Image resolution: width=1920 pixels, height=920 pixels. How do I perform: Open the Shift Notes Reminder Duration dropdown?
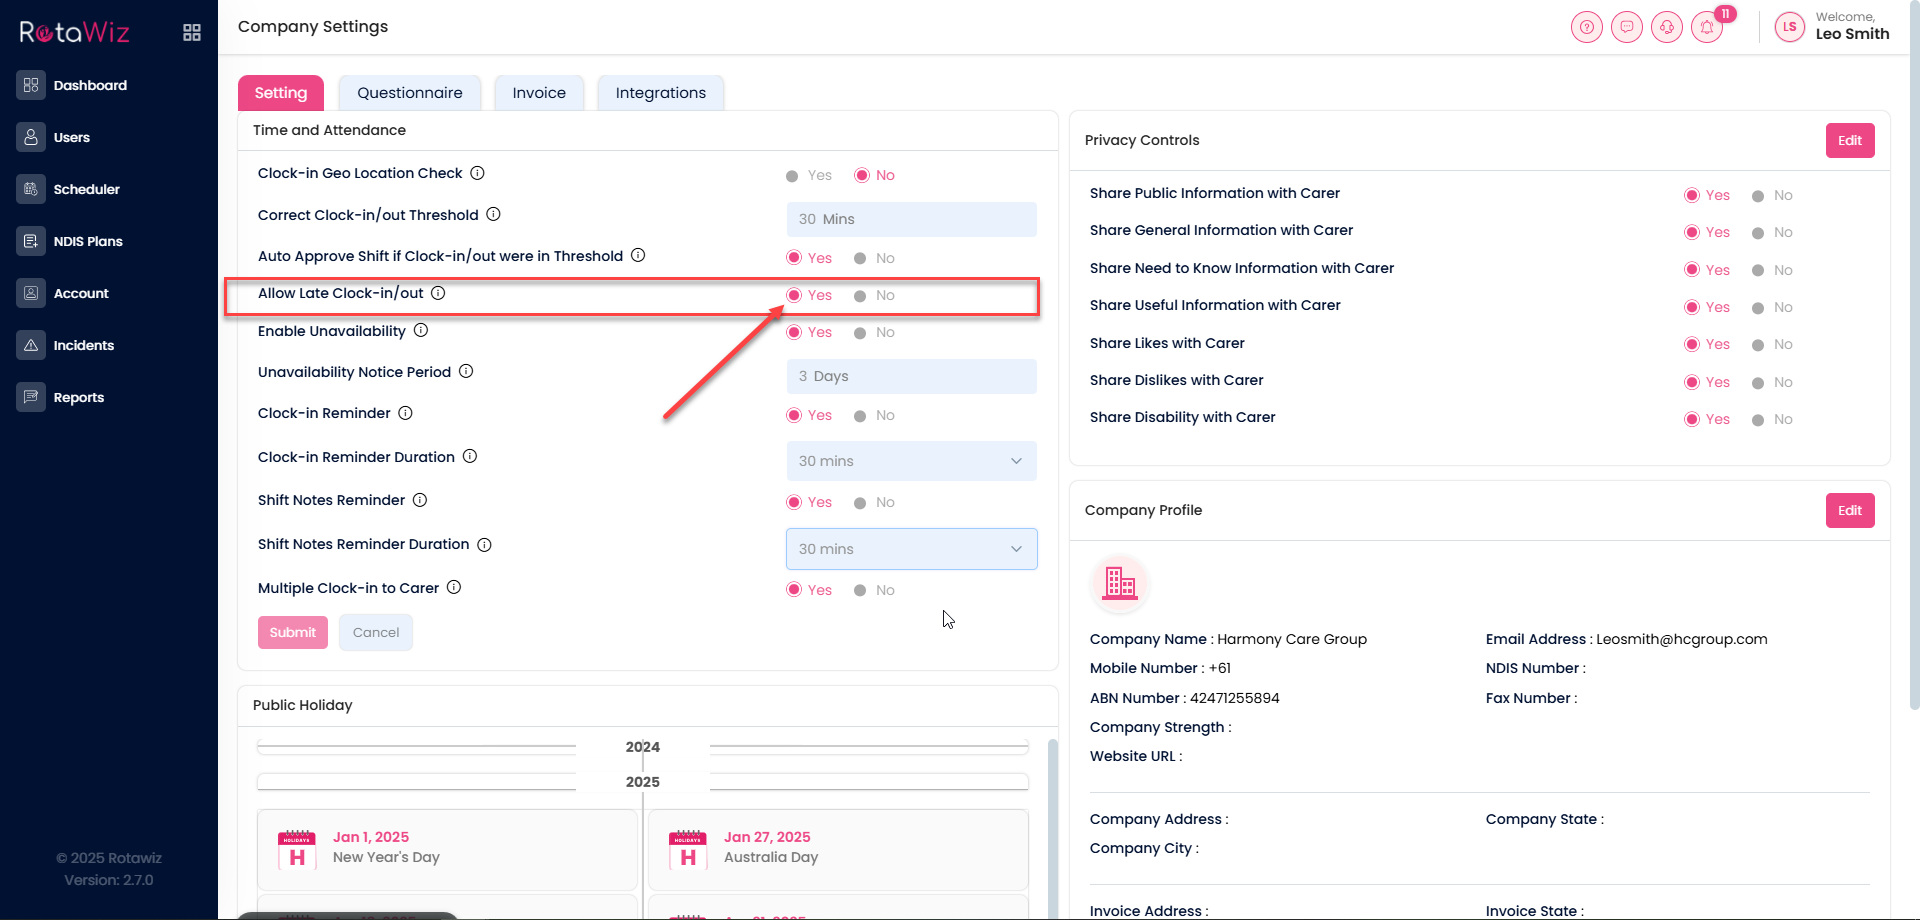(911, 549)
